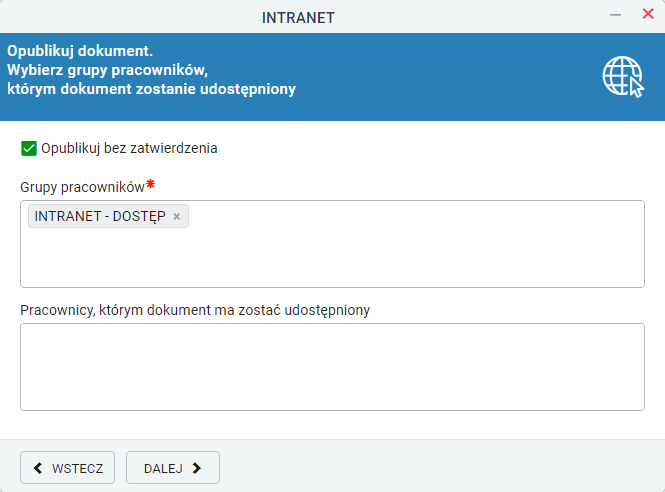Click the INTRANET window title
The width and height of the screenshot is (665, 492).
298,18
